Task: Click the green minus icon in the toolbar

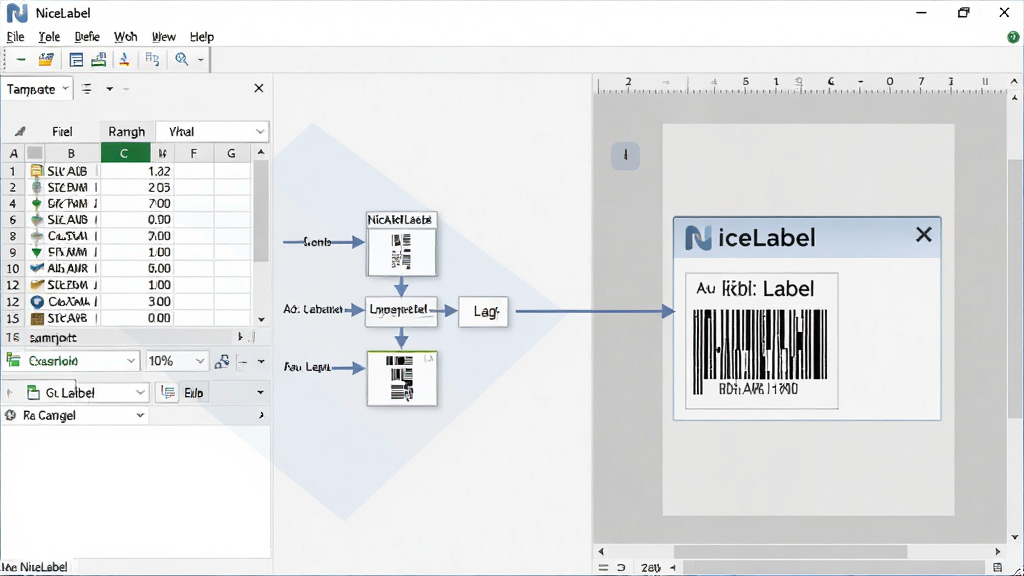Action: coord(21,60)
